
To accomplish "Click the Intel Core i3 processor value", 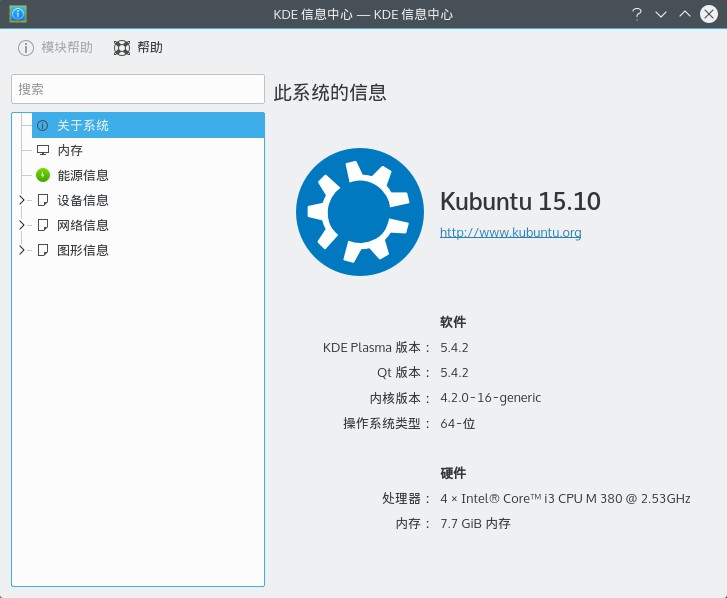I will [x=565, y=498].
